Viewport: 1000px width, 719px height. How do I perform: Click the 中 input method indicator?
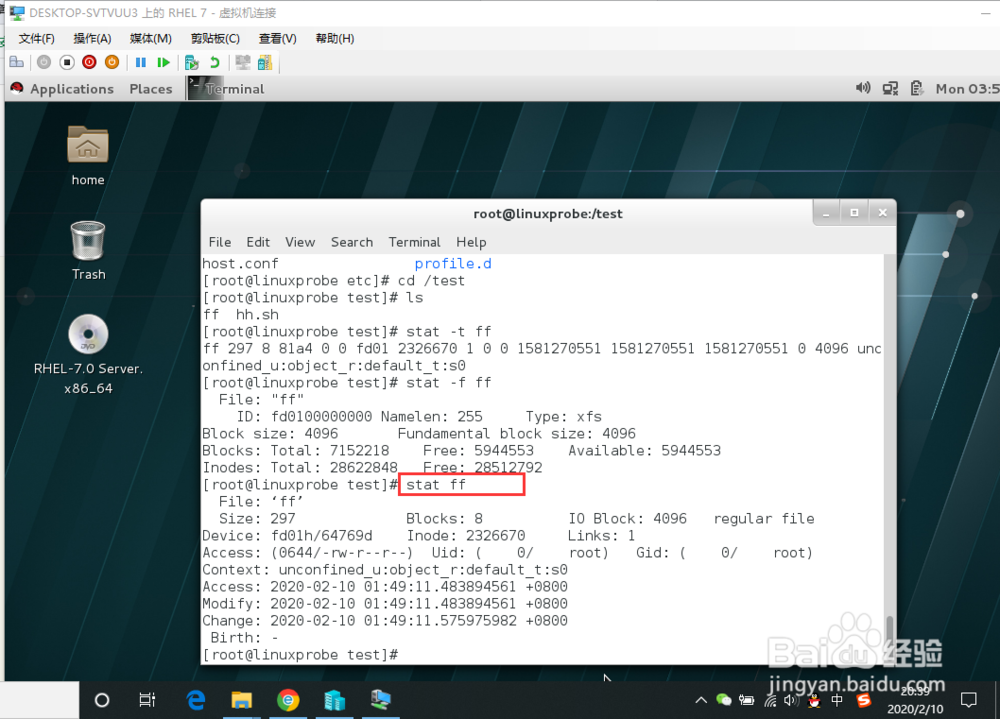(837, 700)
